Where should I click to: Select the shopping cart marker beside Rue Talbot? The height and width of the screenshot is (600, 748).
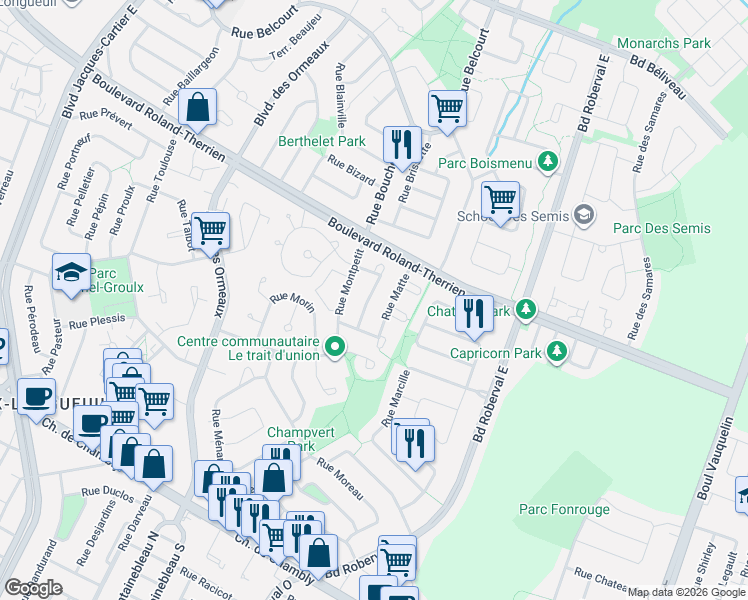point(210,232)
